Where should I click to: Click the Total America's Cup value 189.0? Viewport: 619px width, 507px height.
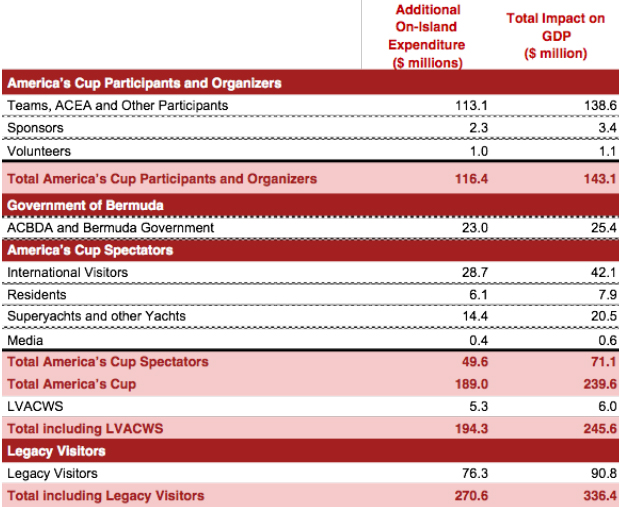[x=444, y=384]
